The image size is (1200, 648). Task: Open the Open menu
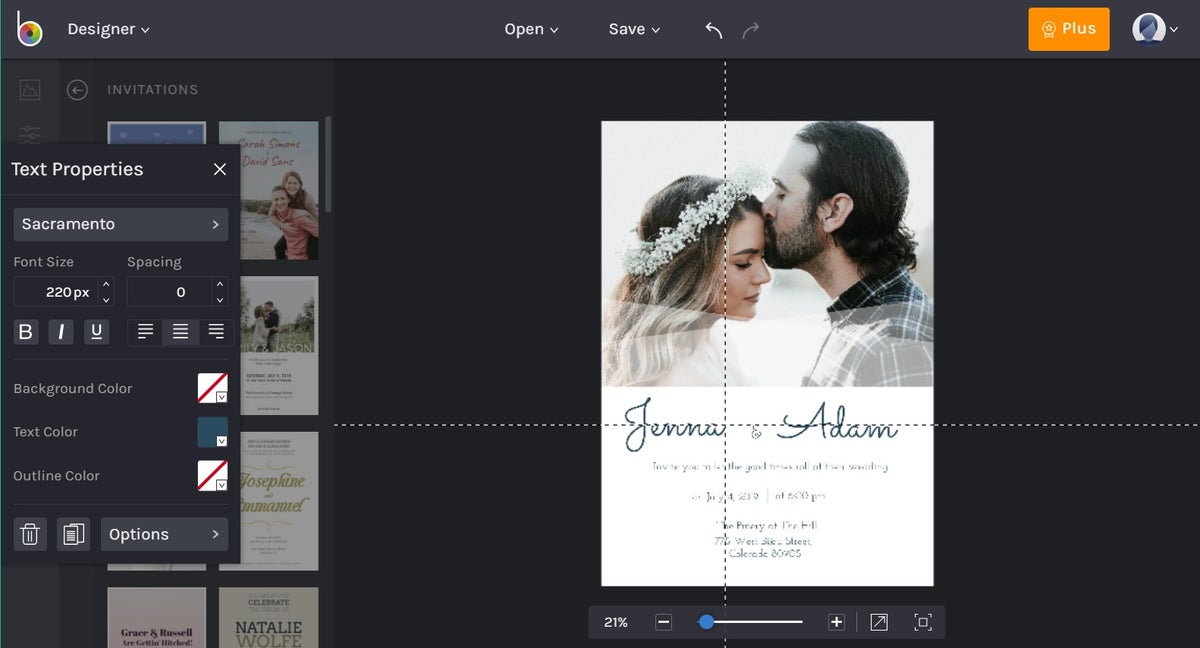tap(531, 30)
